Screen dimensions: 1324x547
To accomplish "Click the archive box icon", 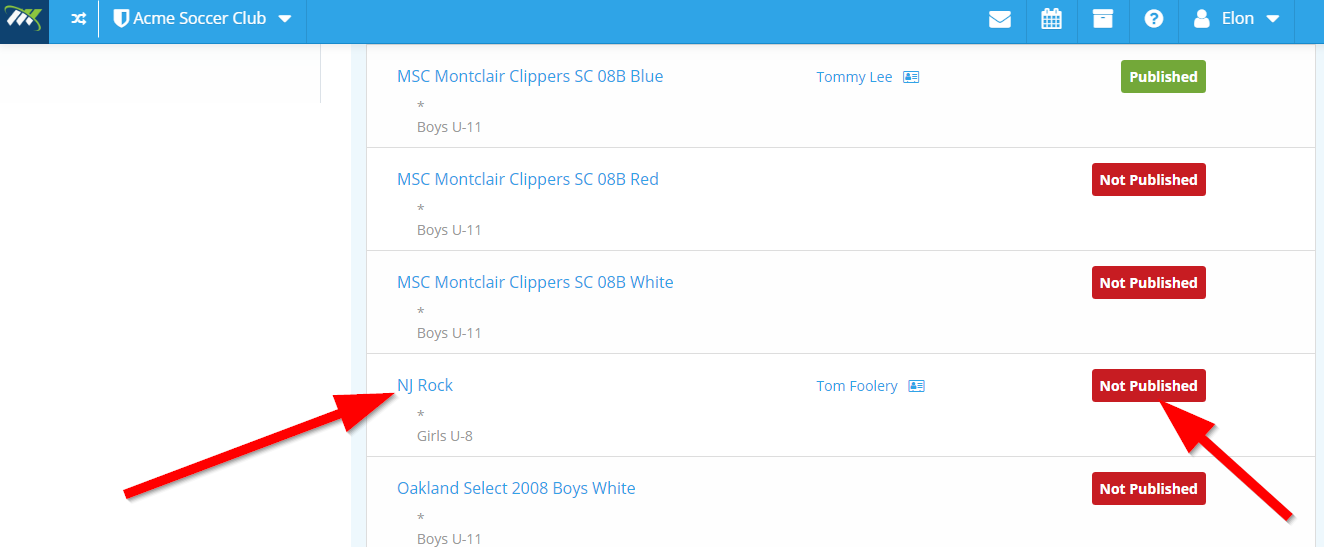I will [x=1103, y=19].
